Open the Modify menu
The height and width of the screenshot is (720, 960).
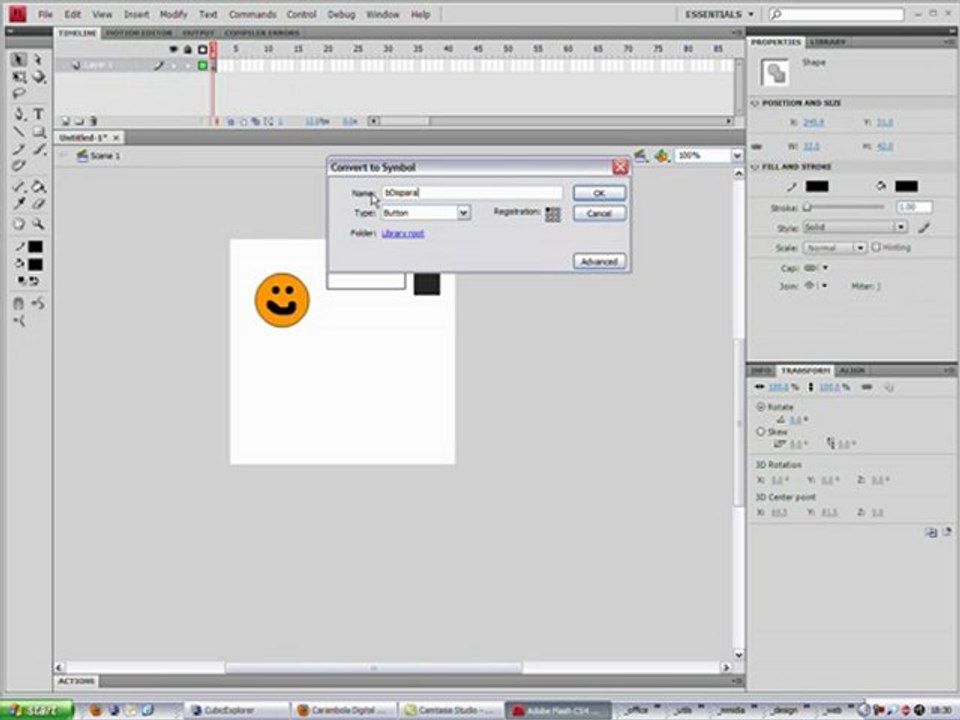click(x=173, y=14)
